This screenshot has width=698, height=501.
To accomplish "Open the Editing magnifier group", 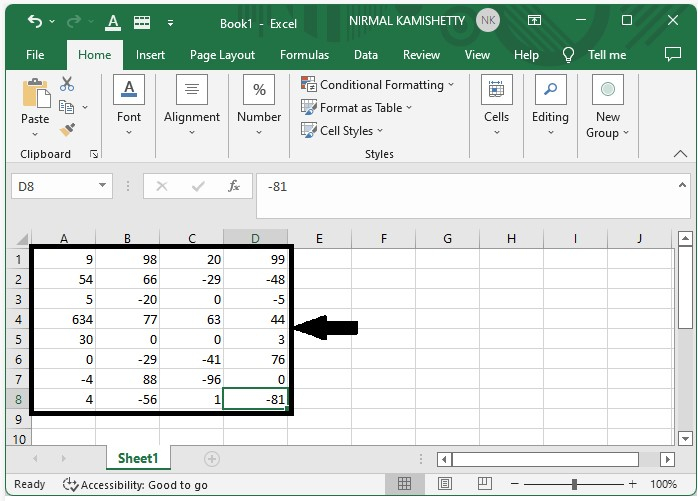I will pyautogui.click(x=550, y=90).
